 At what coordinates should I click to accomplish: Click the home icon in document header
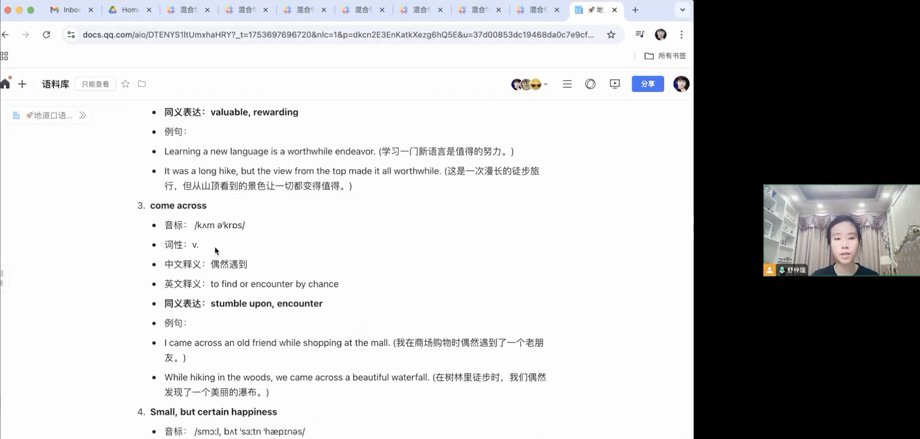pos(5,84)
